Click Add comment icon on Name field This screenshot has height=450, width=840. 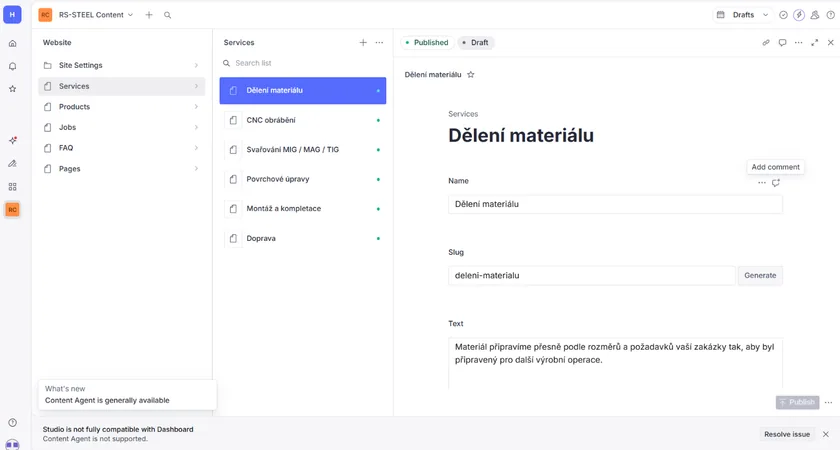point(776,183)
